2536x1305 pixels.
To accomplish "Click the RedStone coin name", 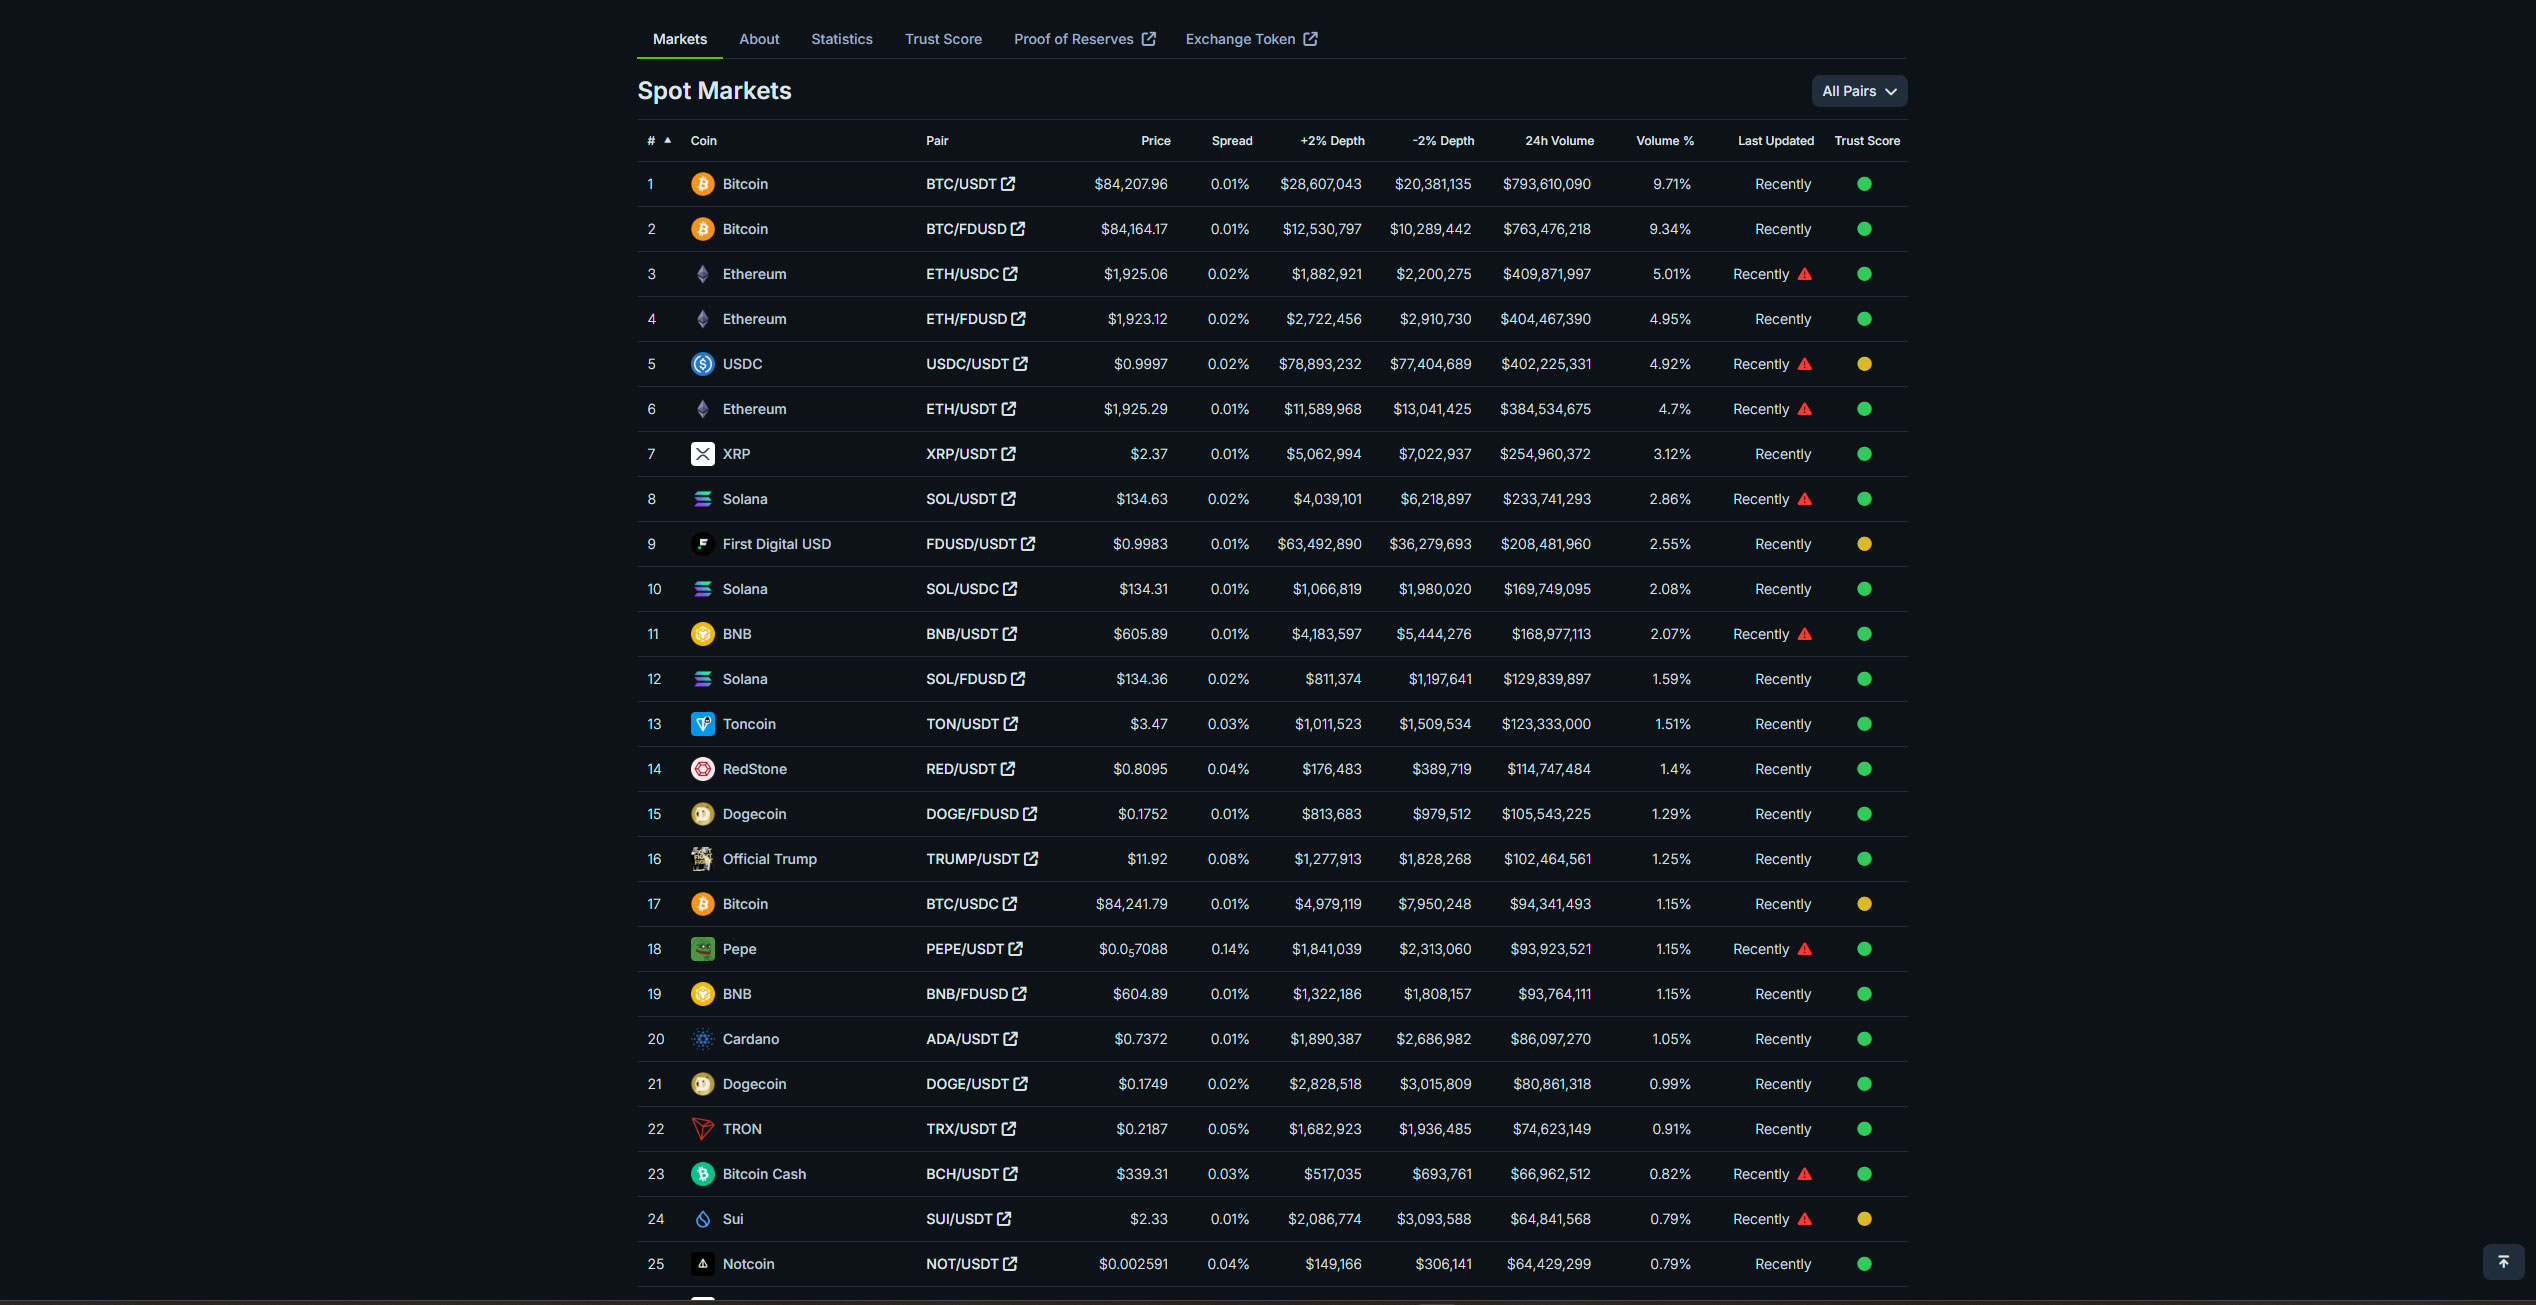I will coord(754,769).
